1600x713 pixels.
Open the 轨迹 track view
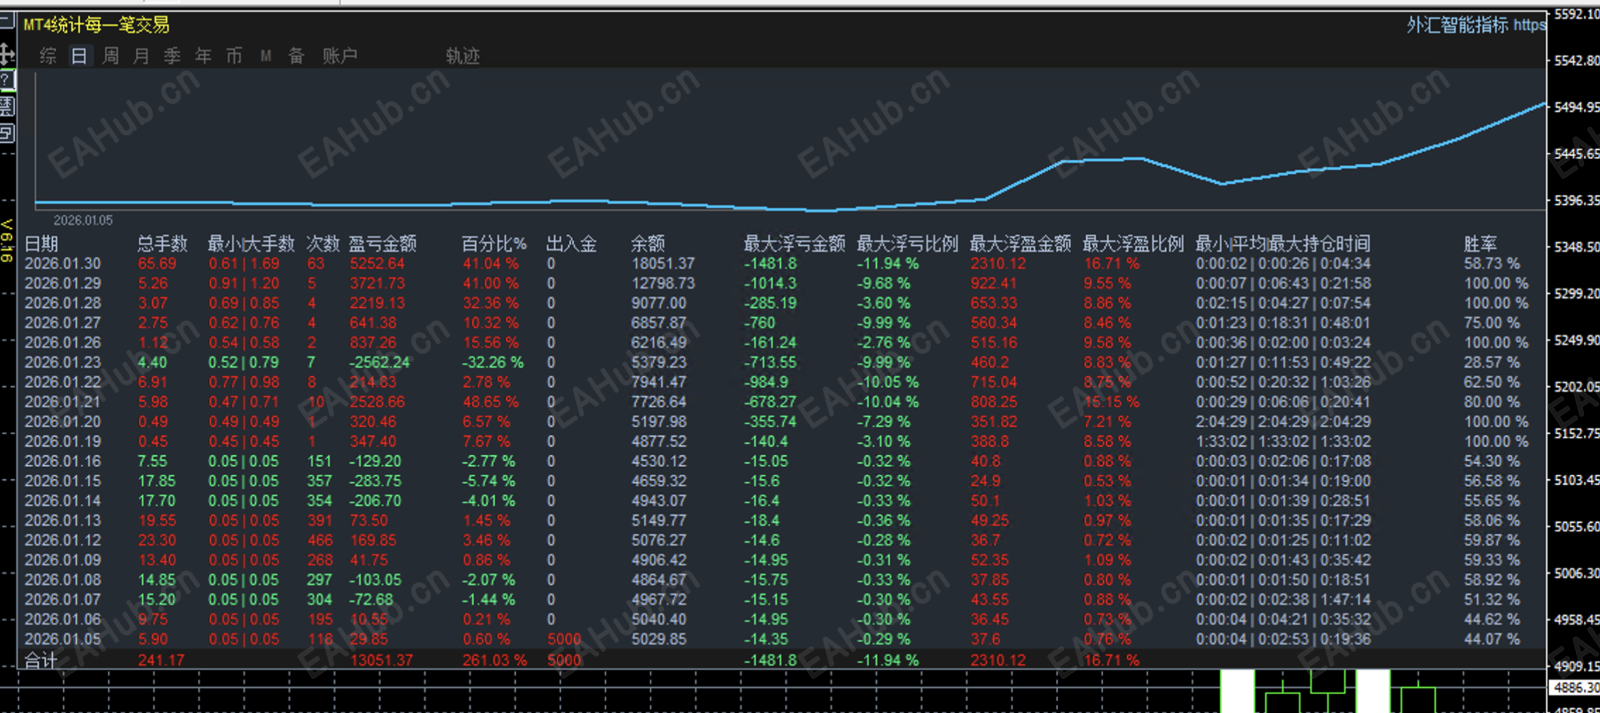463,56
